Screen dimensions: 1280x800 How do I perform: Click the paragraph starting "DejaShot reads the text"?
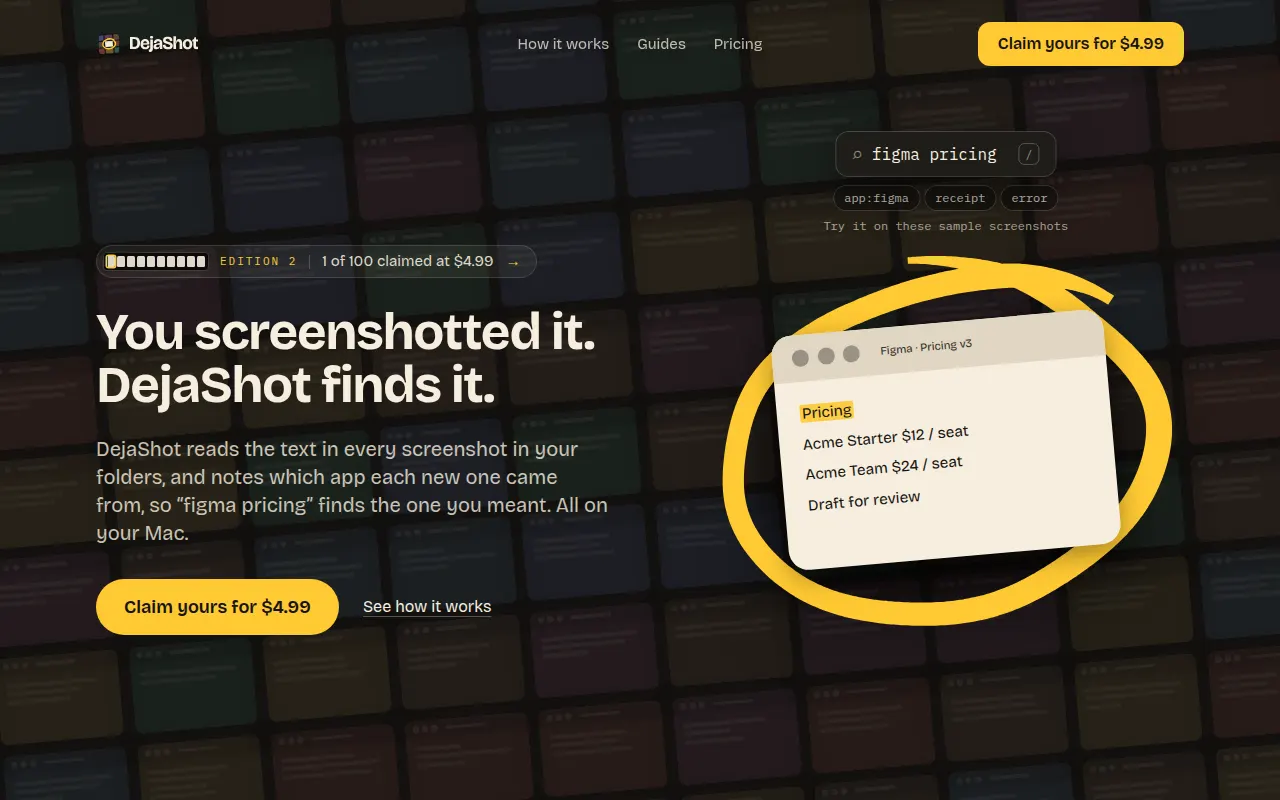point(352,491)
